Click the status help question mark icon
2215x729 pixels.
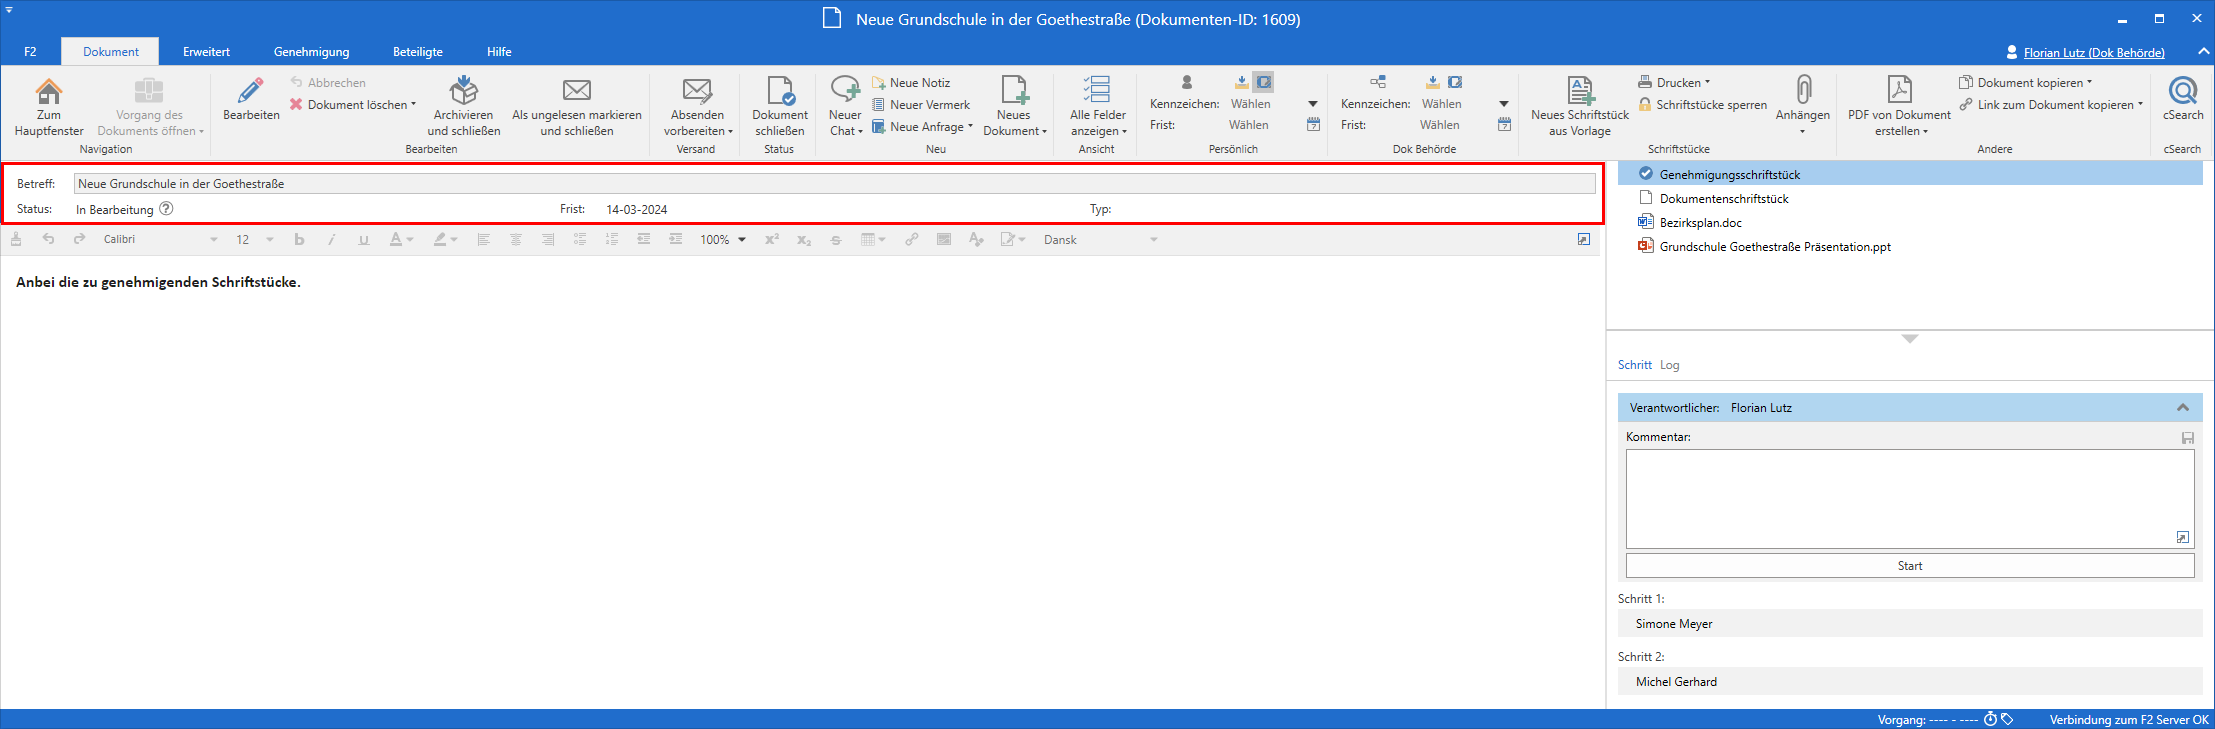click(167, 209)
